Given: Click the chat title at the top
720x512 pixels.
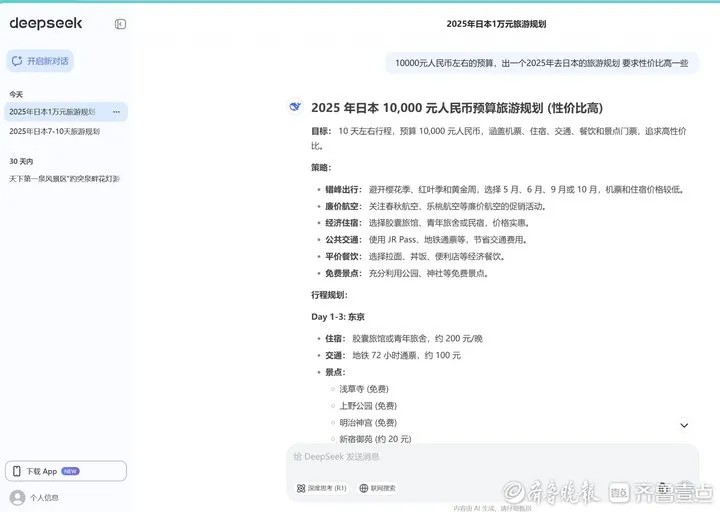Looking at the screenshot, I should pos(496,24).
